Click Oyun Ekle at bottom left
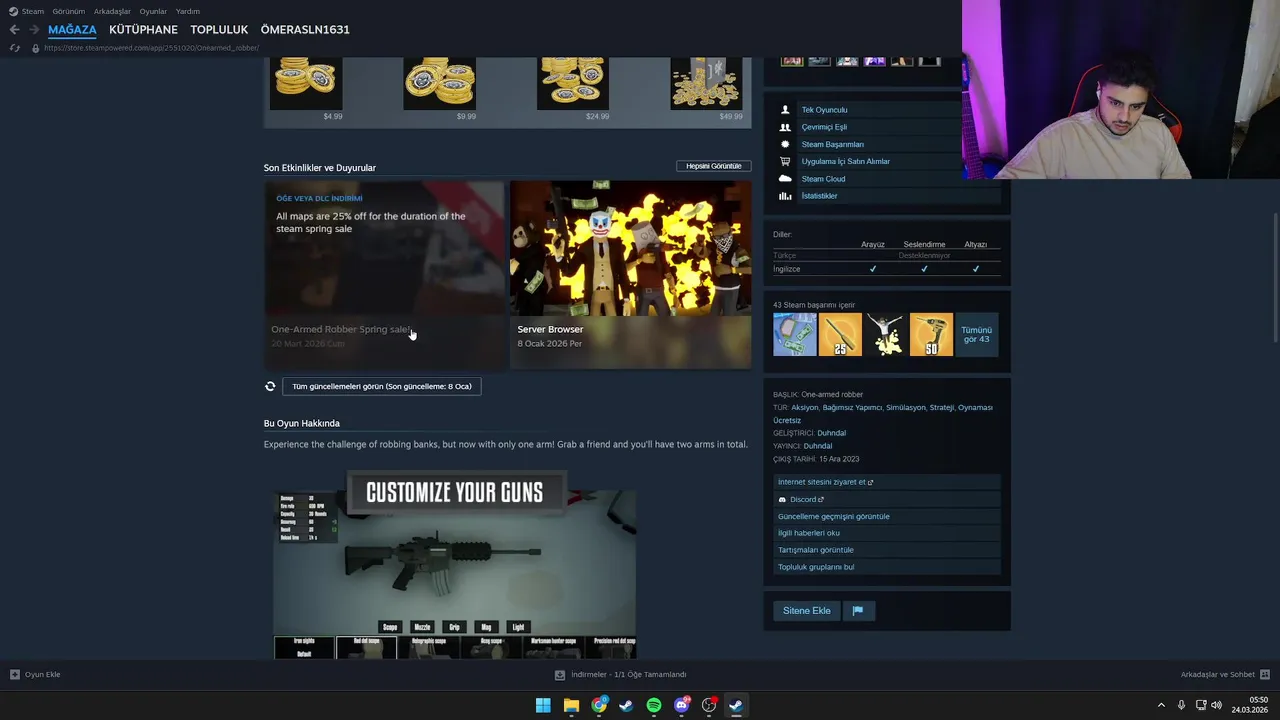This screenshot has width=1280, height=720. 35,675
